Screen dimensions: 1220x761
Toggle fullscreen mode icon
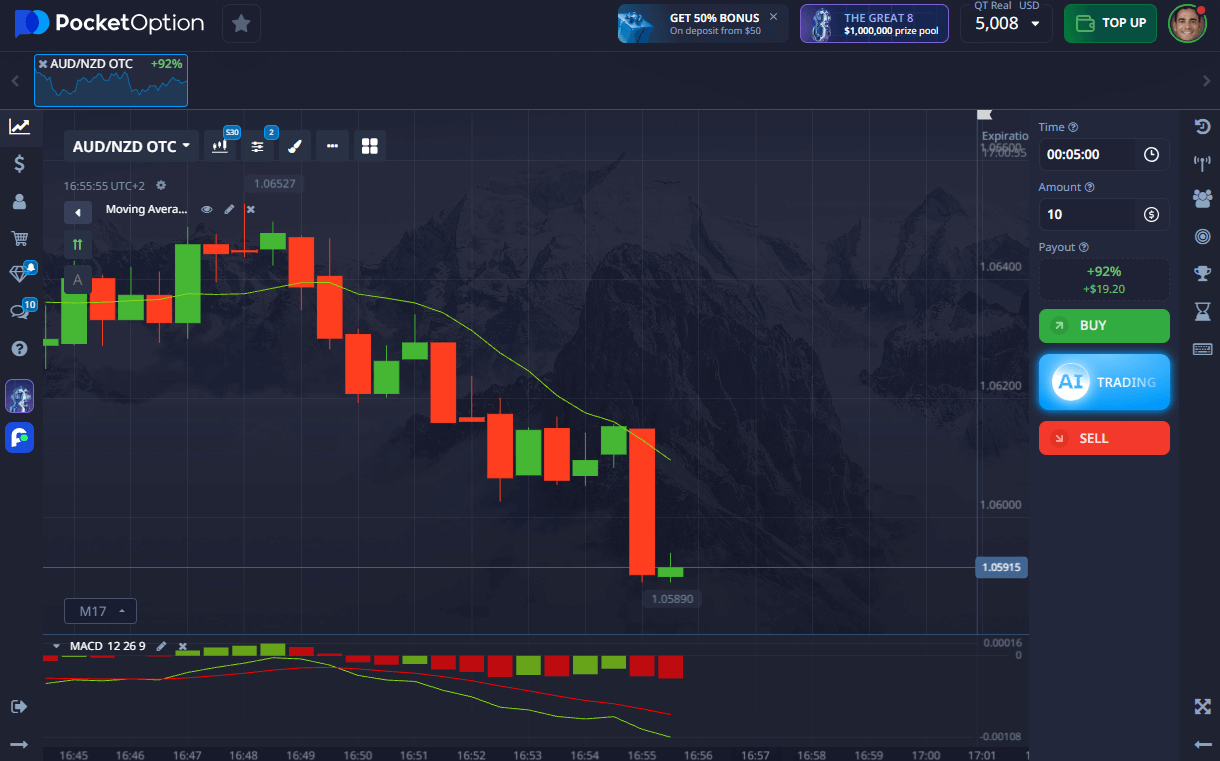pyautogui.click(x=1203, y=707)
